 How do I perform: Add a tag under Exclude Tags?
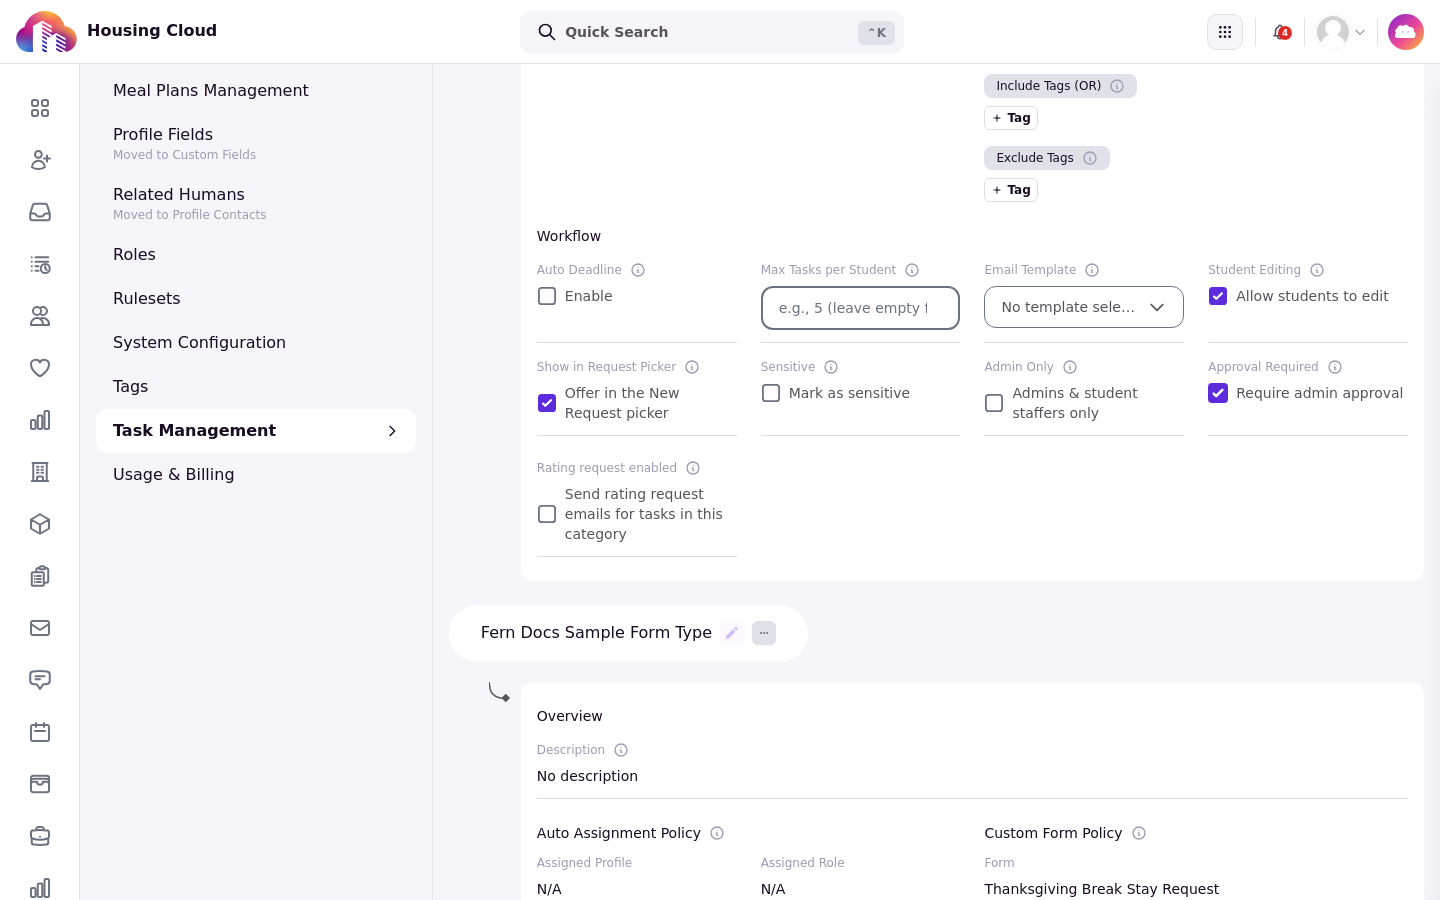(x=1011, y=190)
